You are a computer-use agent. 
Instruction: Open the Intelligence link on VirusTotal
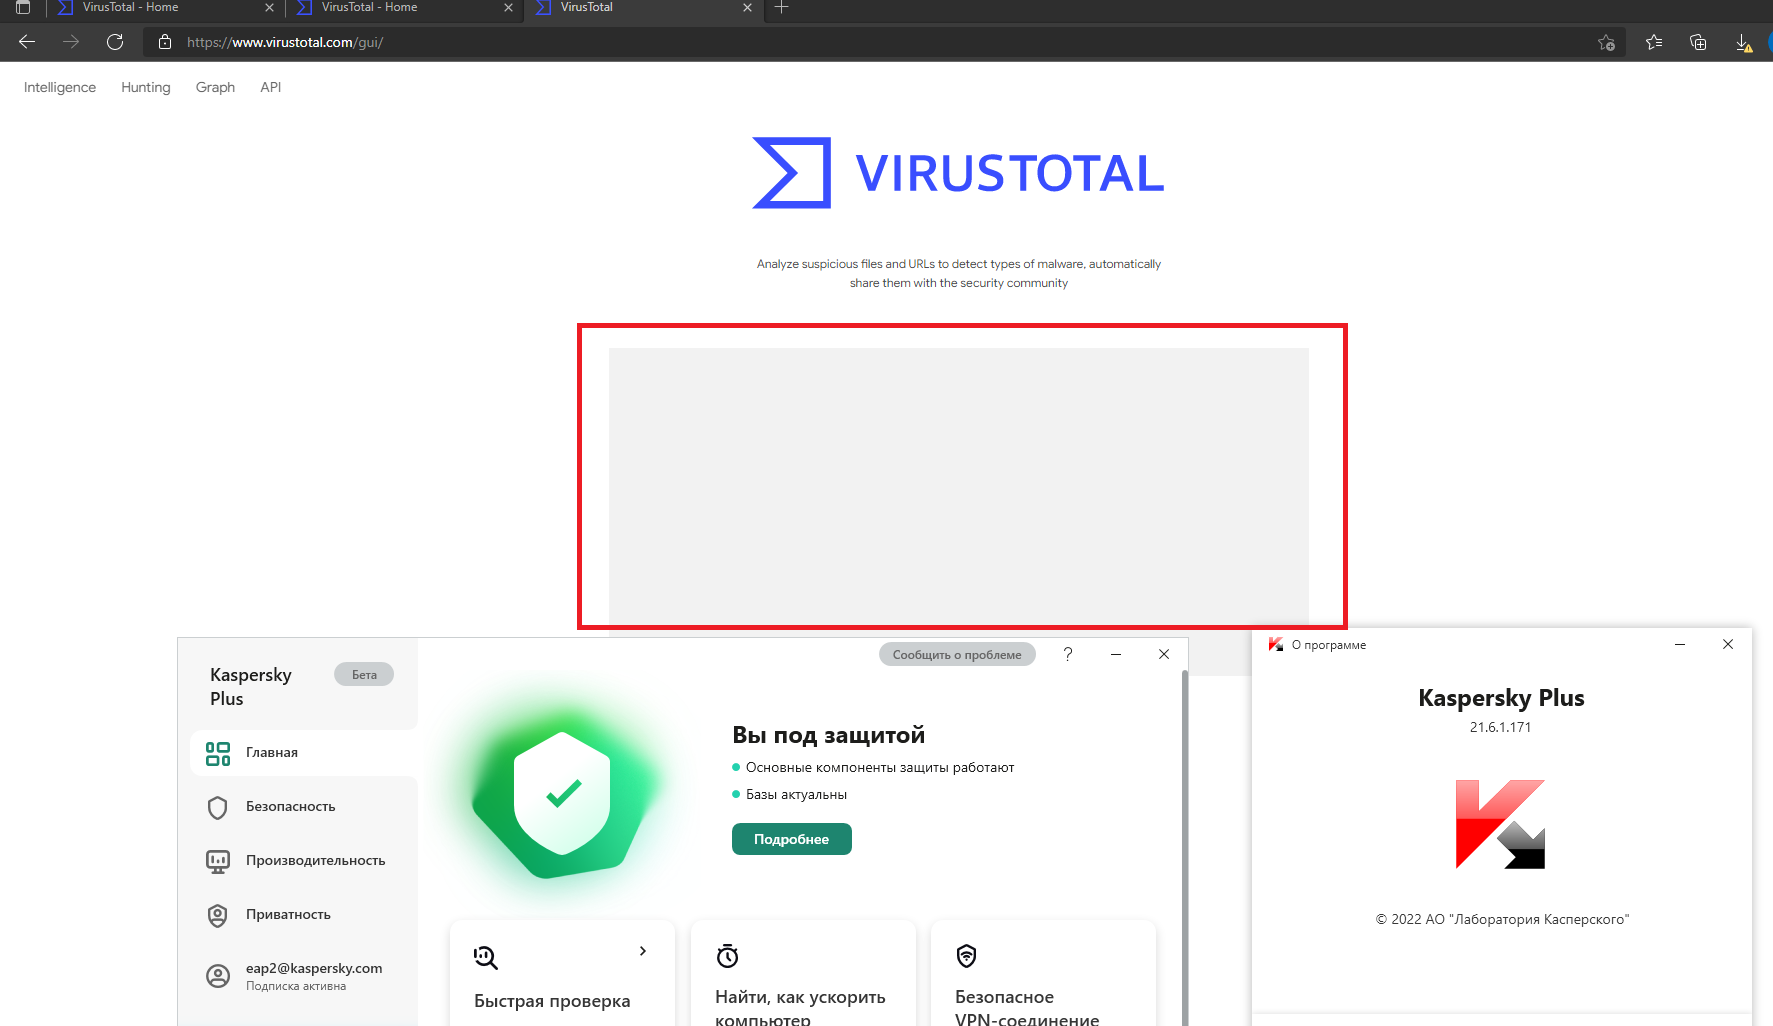(x=60, y=87)
